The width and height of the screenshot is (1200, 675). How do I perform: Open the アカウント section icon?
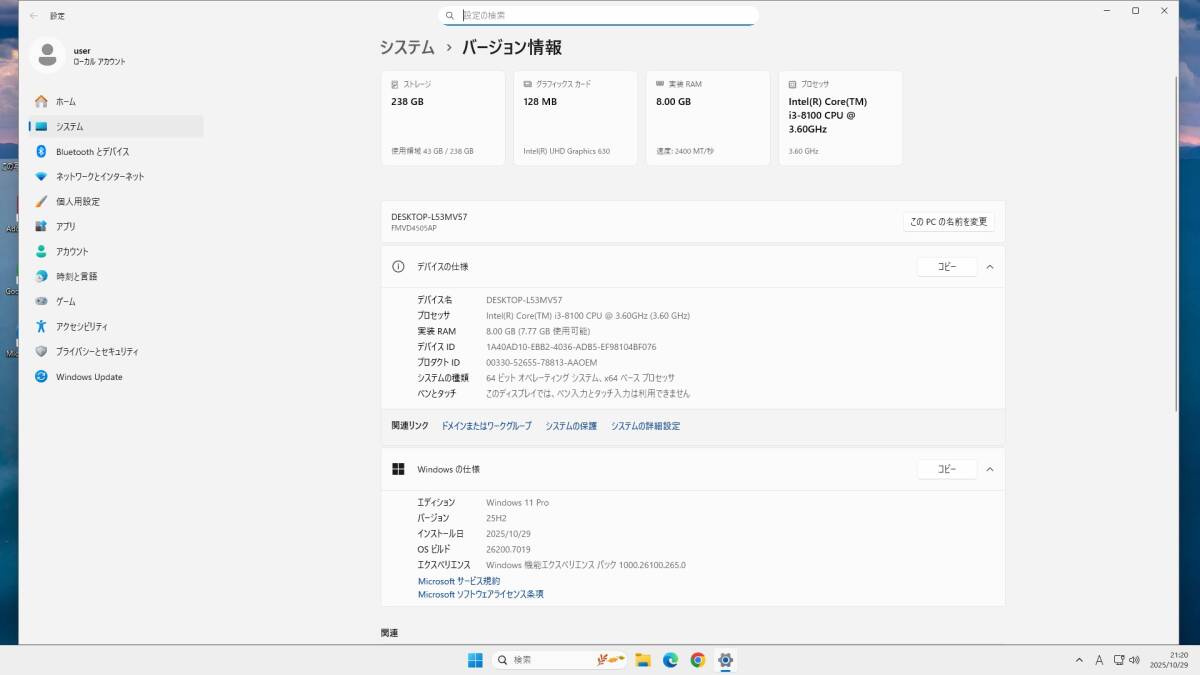pyautogui.click(x=41, y=252)
